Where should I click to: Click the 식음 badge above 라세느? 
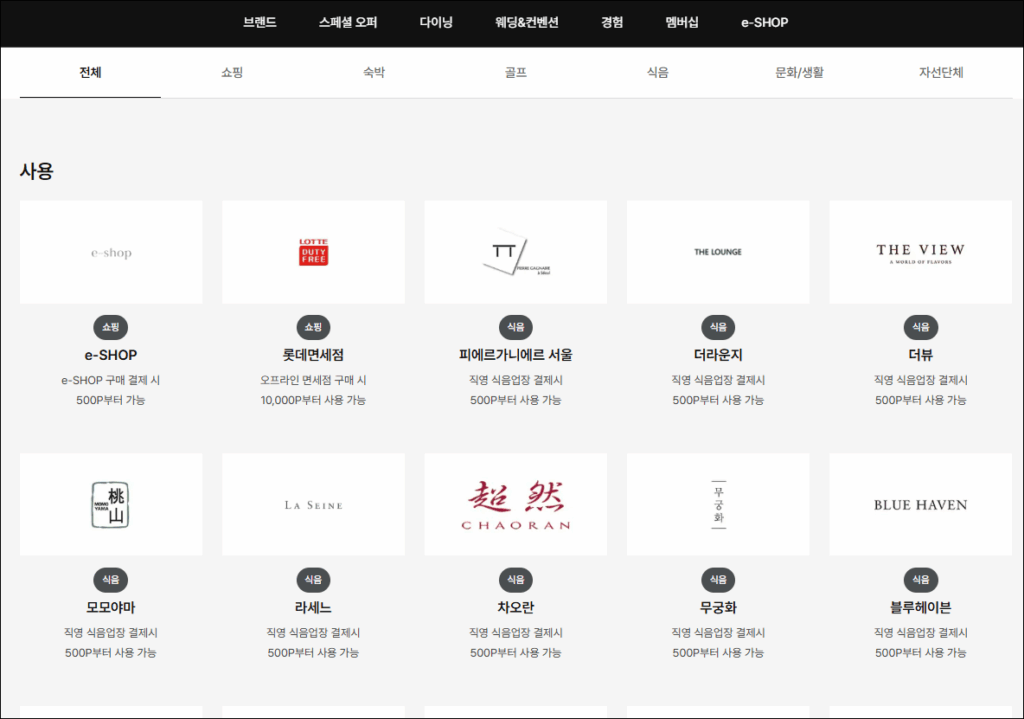click(x=313, y=580)
